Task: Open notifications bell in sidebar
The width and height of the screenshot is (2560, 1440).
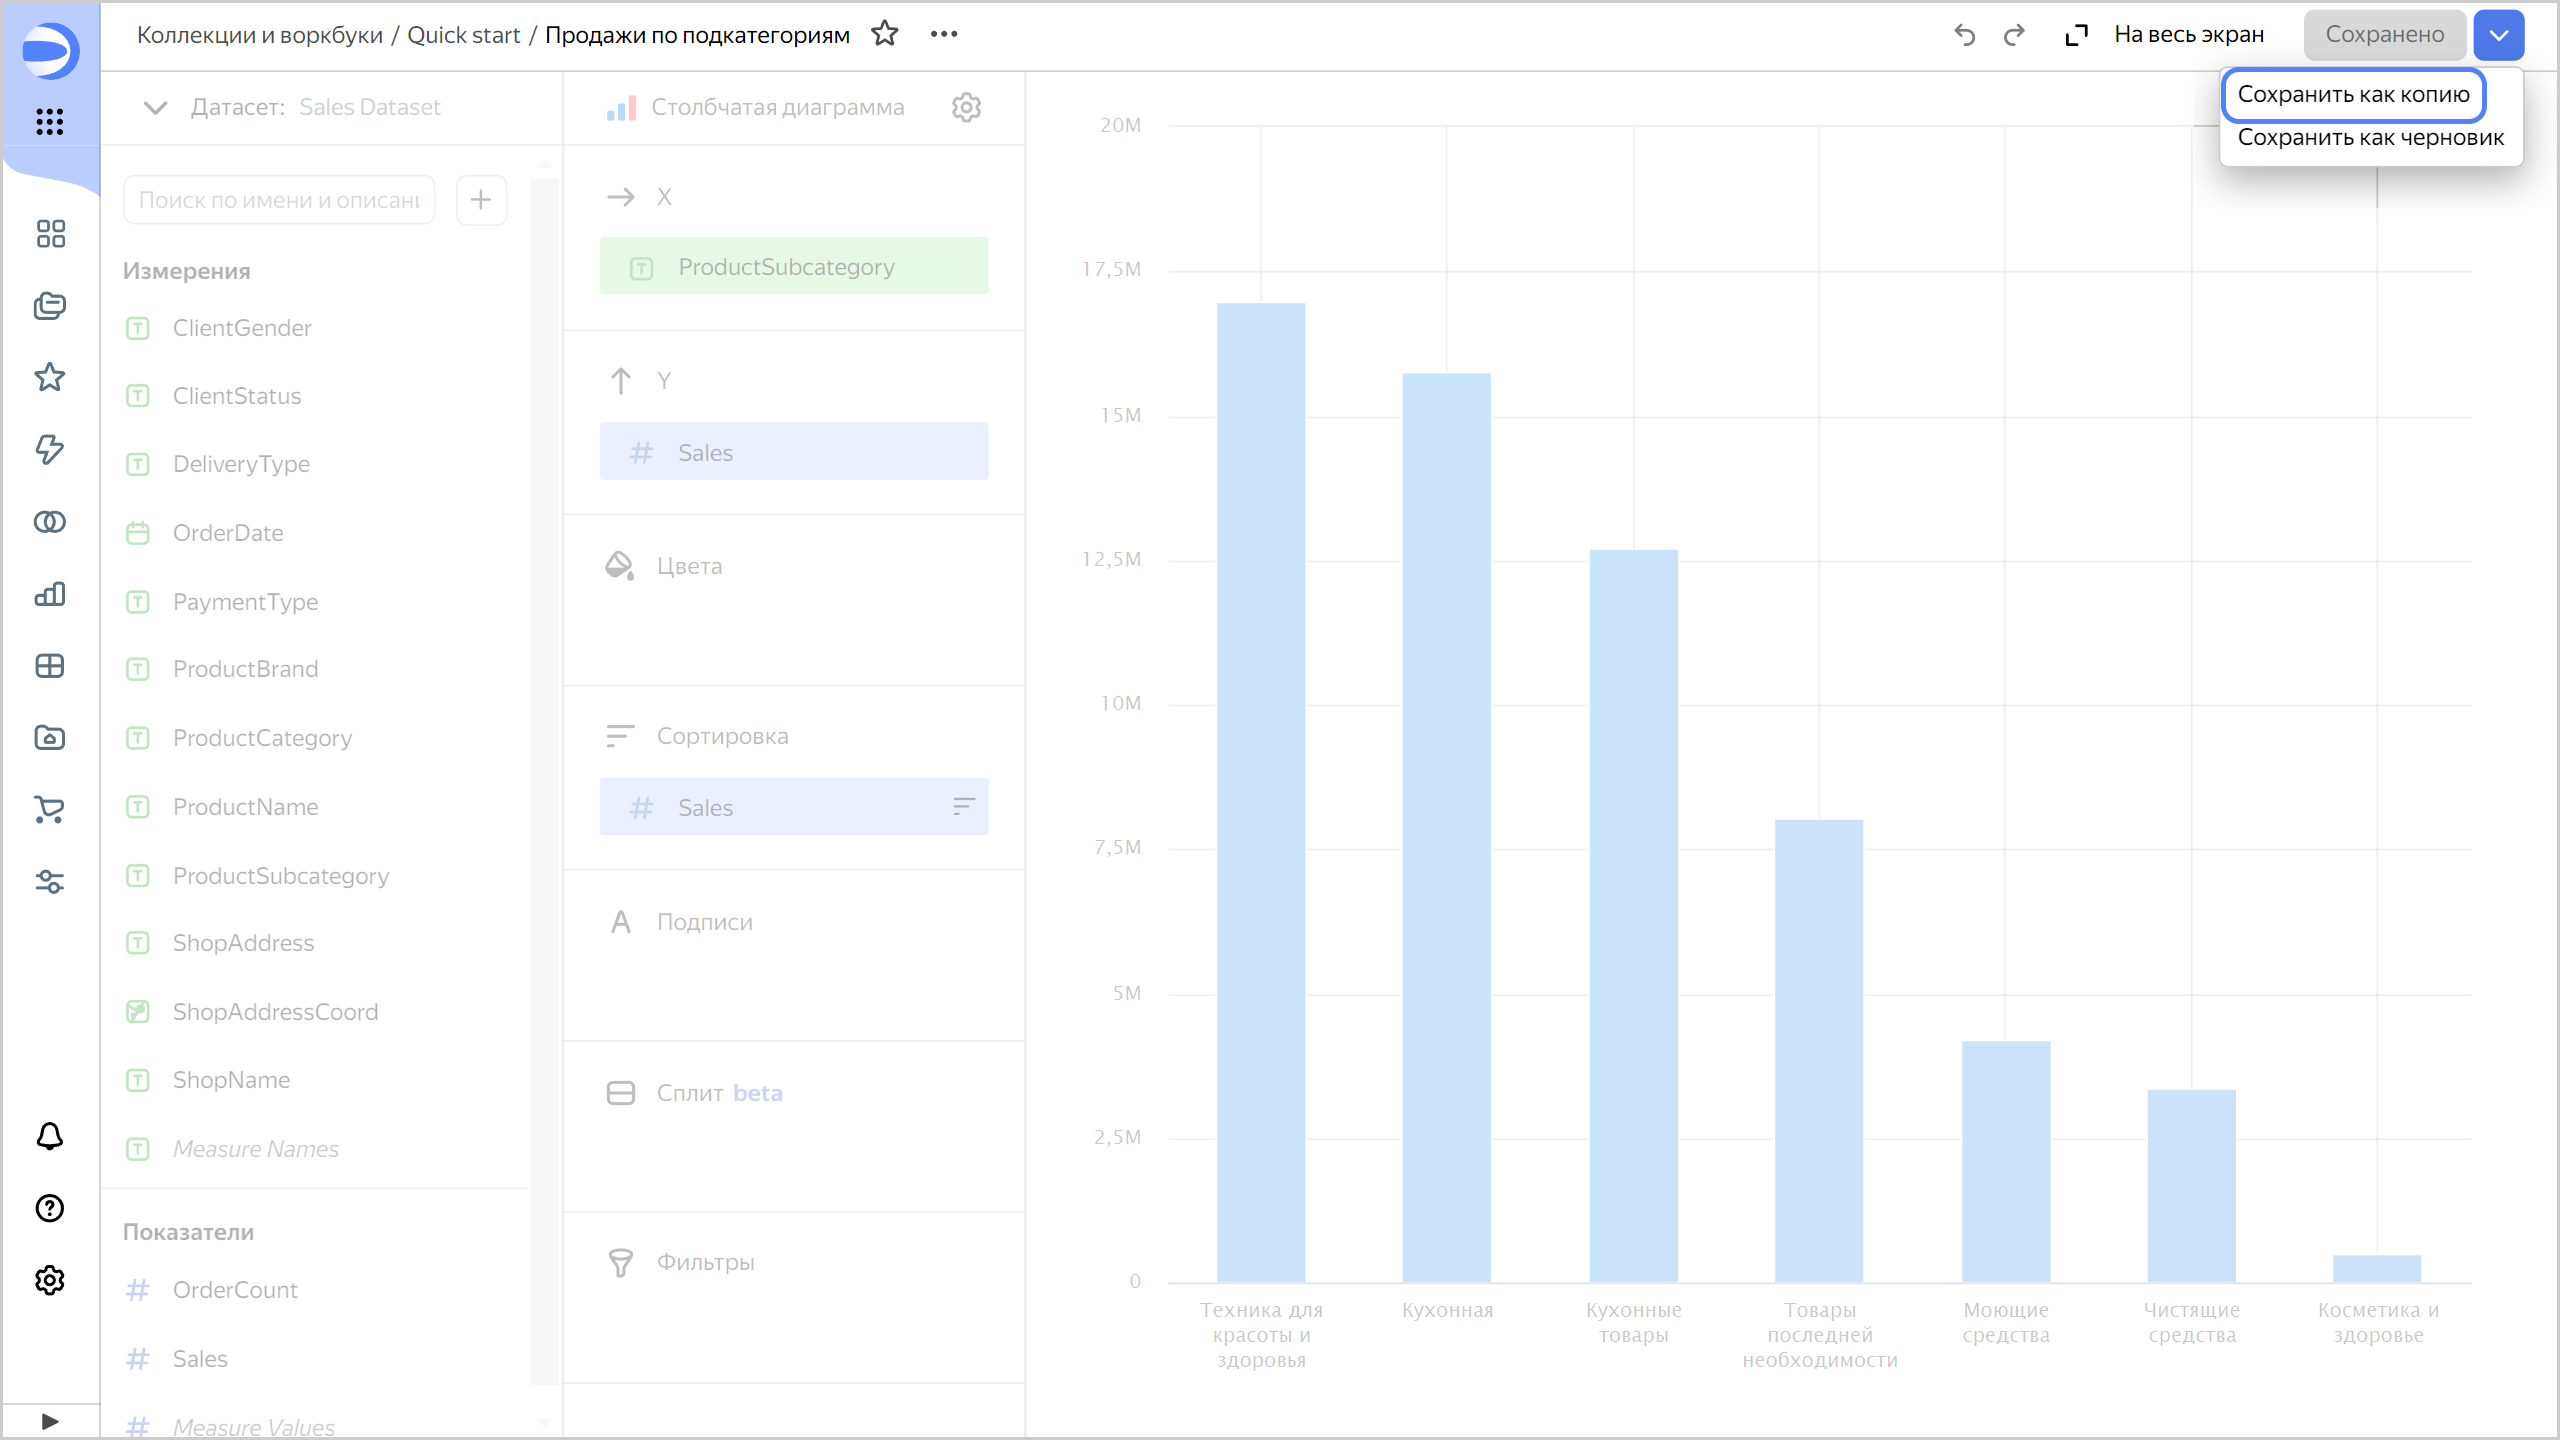Action: click(50, 1136)
